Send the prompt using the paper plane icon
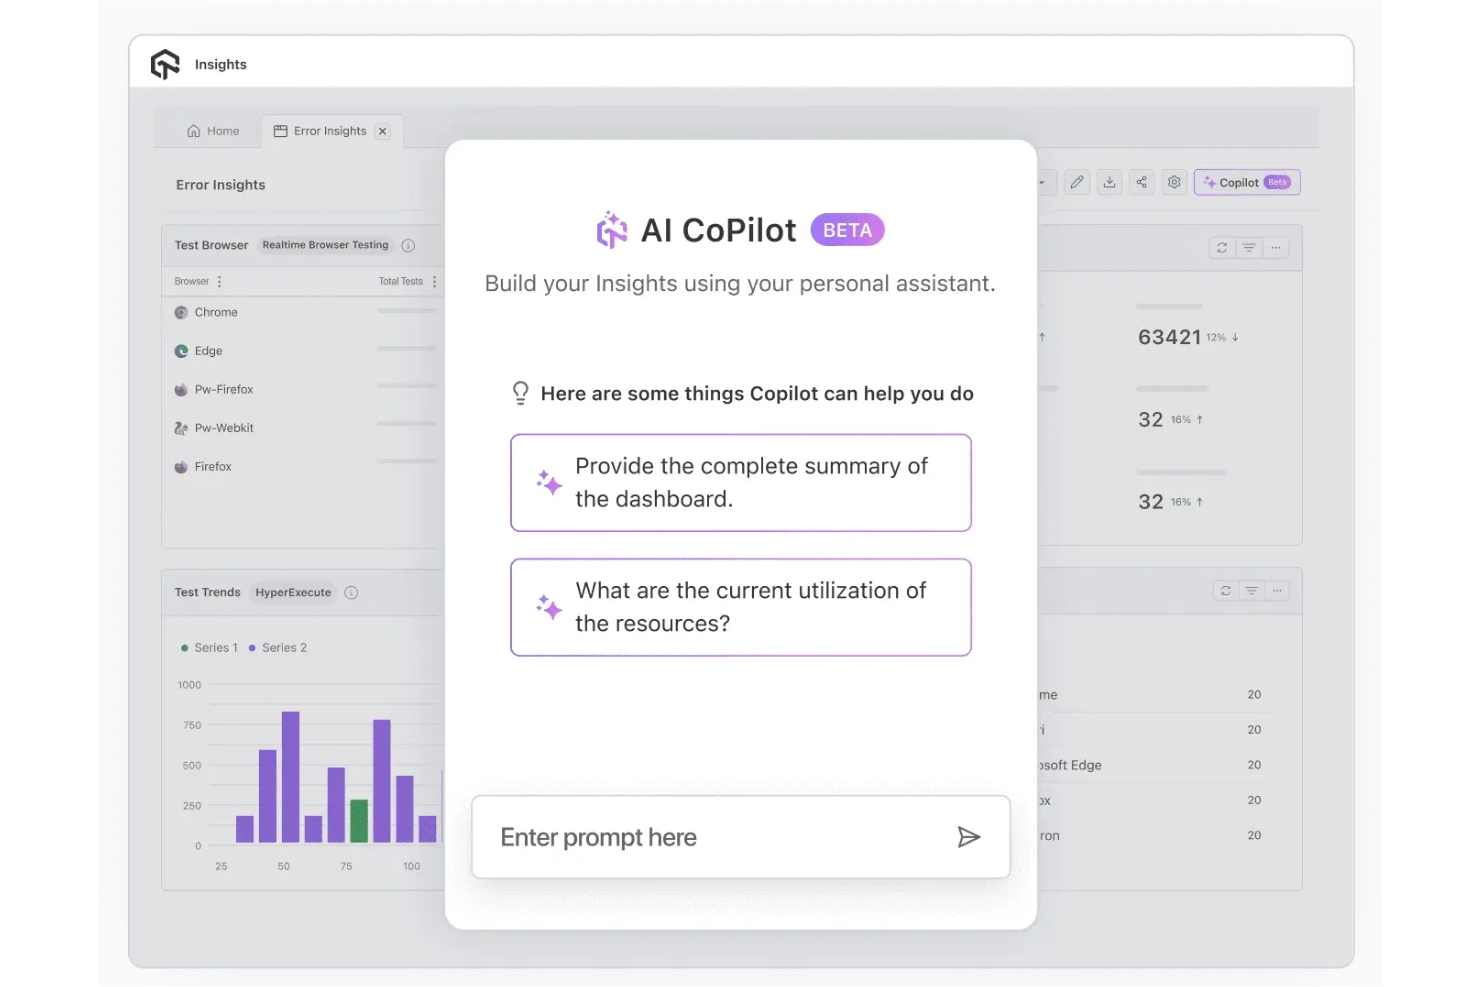The width and height of the screenshot is (1480, 987). click(969, 837)
